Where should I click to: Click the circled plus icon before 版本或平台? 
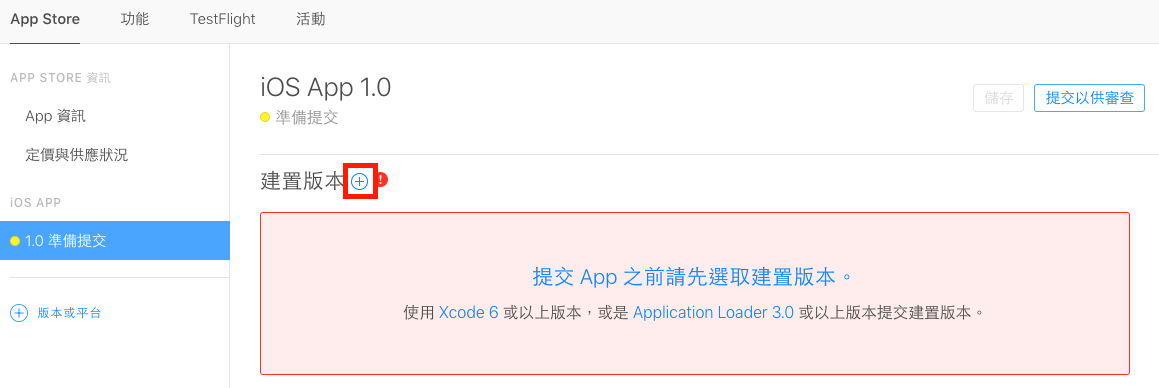19,313
